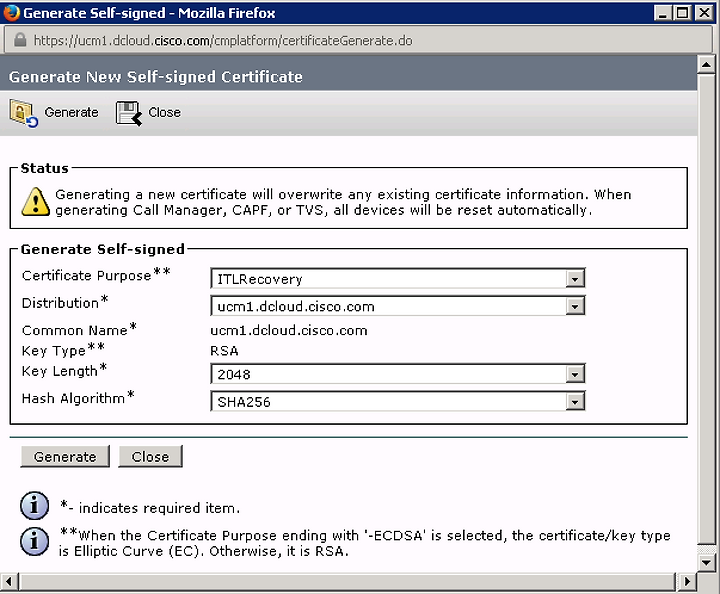Click the horizontal scrollbar left arrow
Image resolution: width=720 pixels, height=594 pixels.
tap(9, 582)
